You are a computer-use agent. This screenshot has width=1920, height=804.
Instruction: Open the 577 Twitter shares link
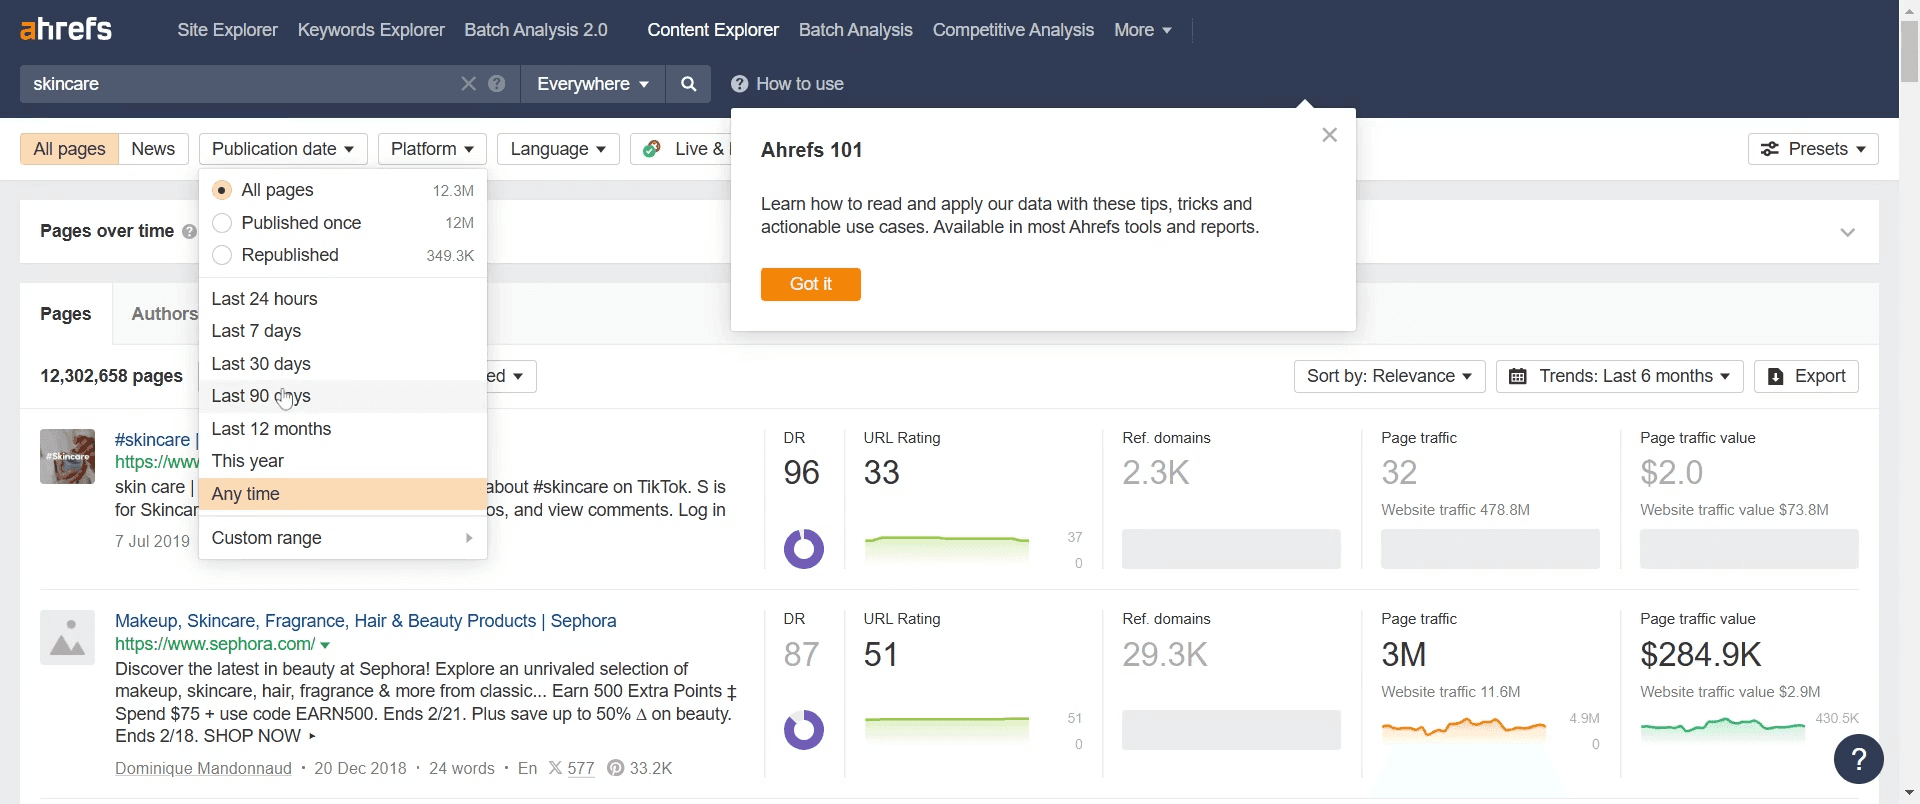(x=580, y=768)
